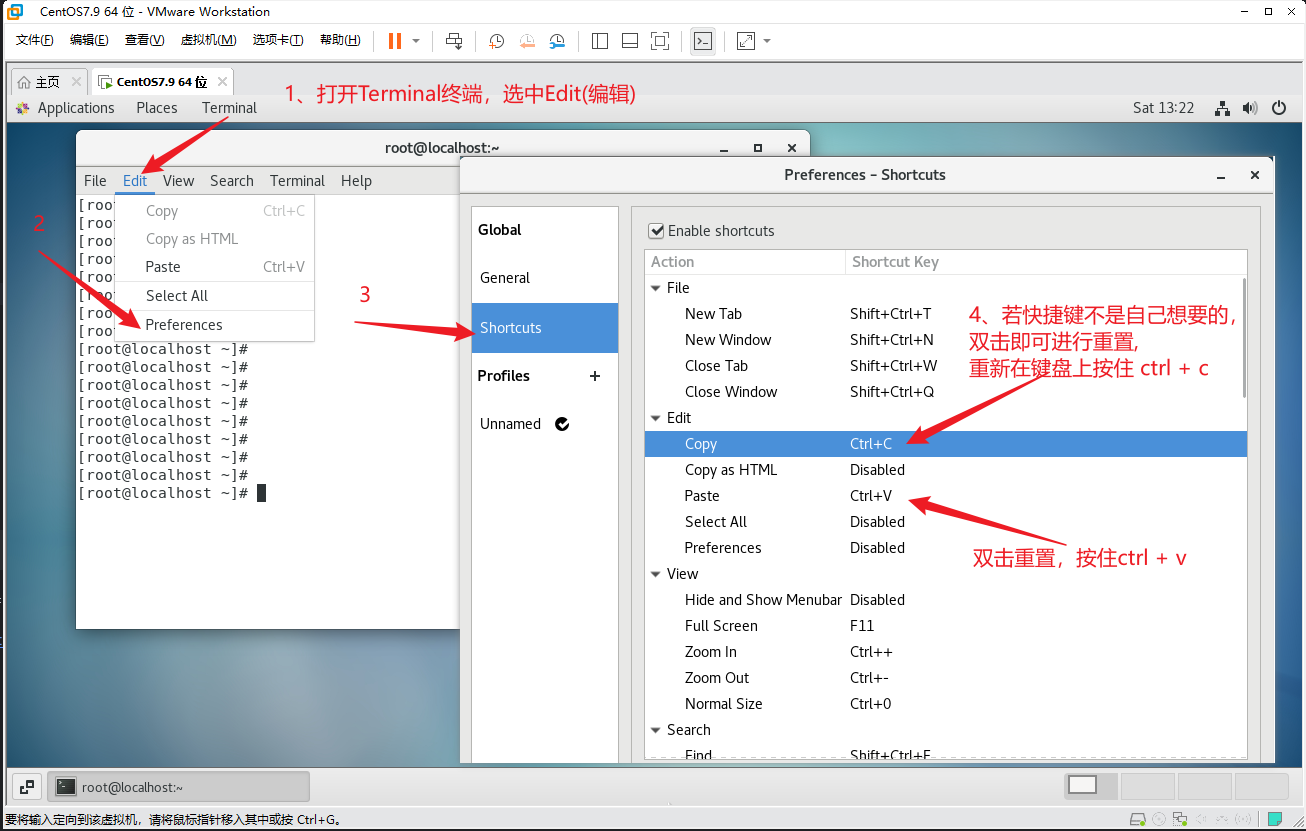
Task: Click the New Tab shortcut row
Action: [x=945, y=314]
